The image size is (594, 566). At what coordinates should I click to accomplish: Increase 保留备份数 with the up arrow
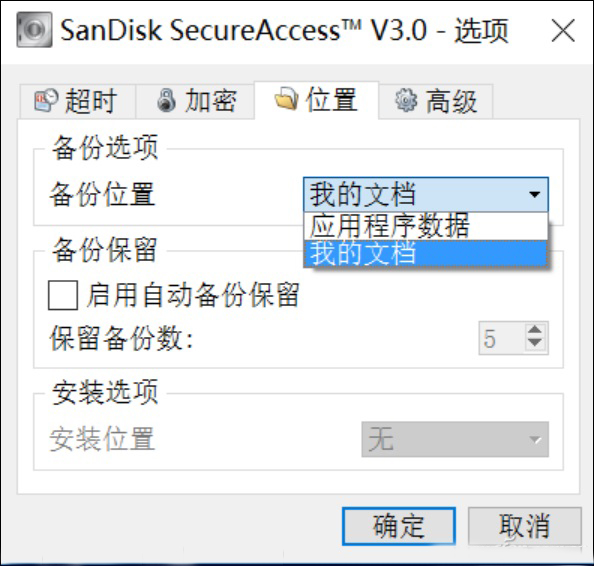tap(535, 330)
